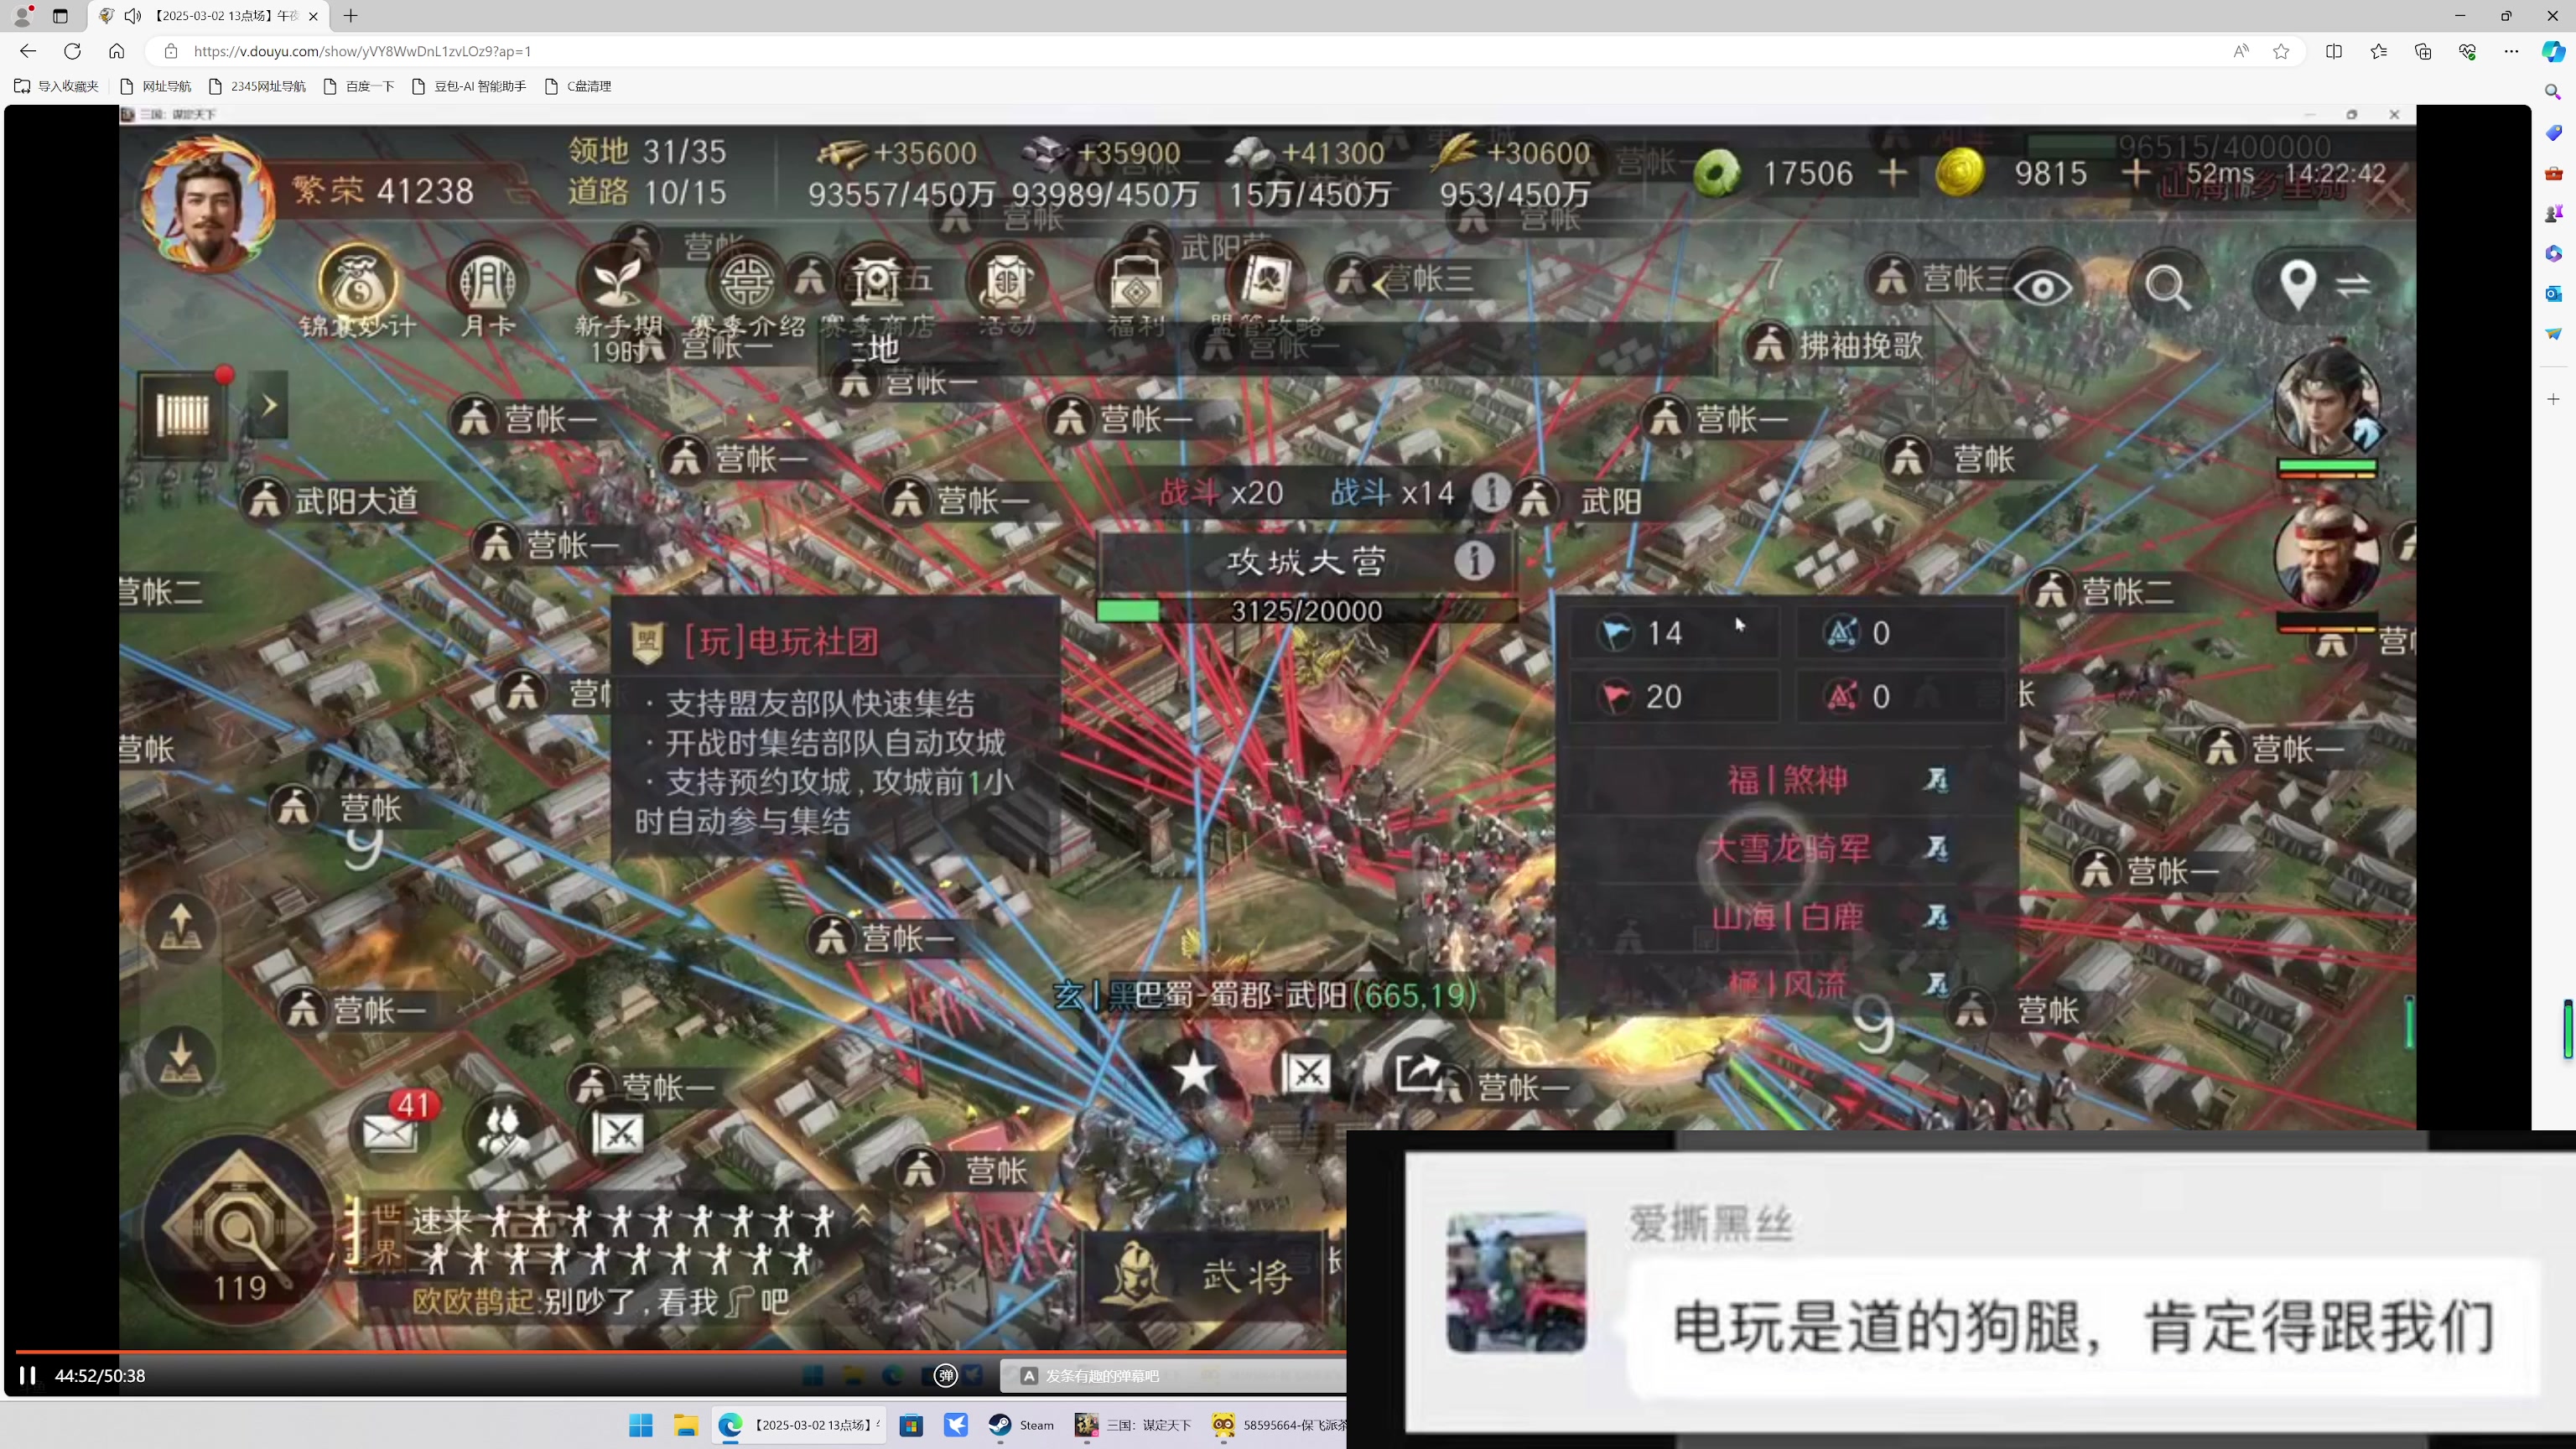This screenshot has height=1449, width=2576.
Task: Open the lord avatar portrait
Action: coord(208,203)
